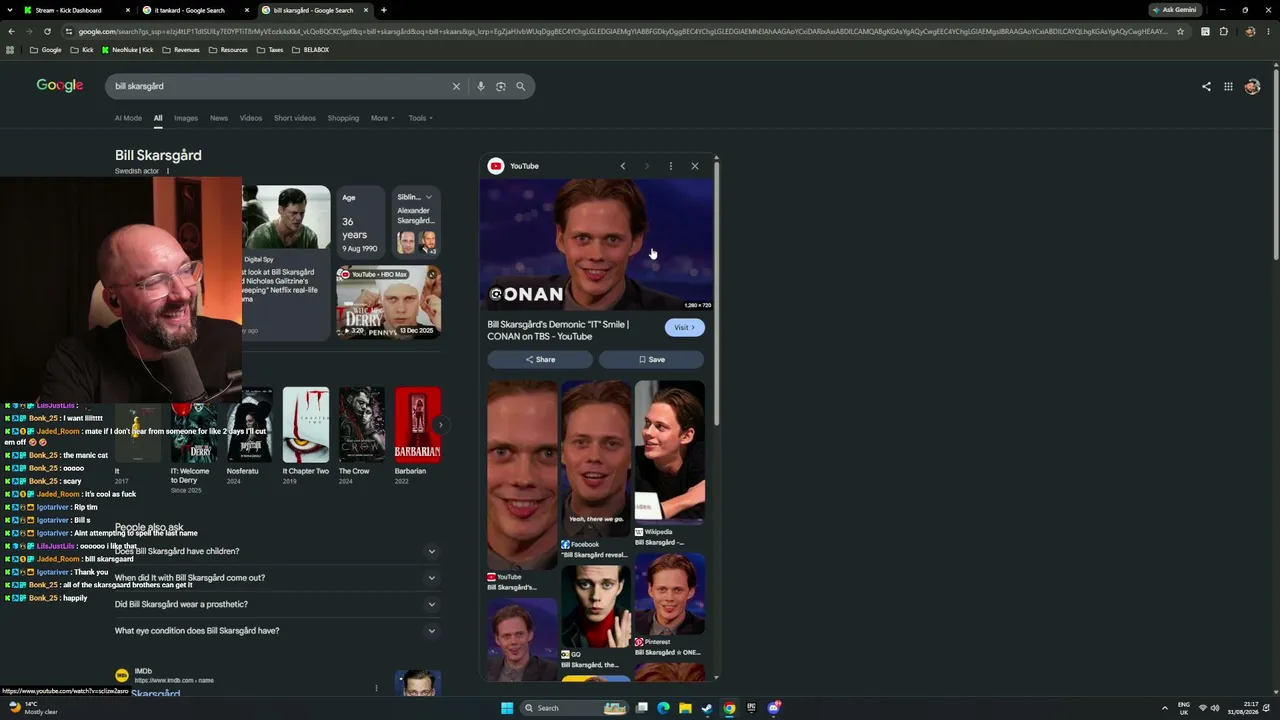
Task: Open Epic Games Launcher from the taskbar
Action: [751, 708]
